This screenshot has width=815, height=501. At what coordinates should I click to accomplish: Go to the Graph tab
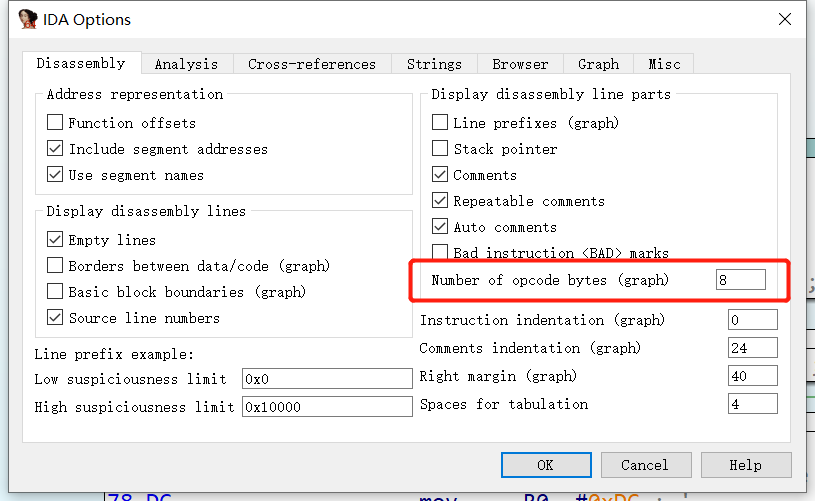598,64
